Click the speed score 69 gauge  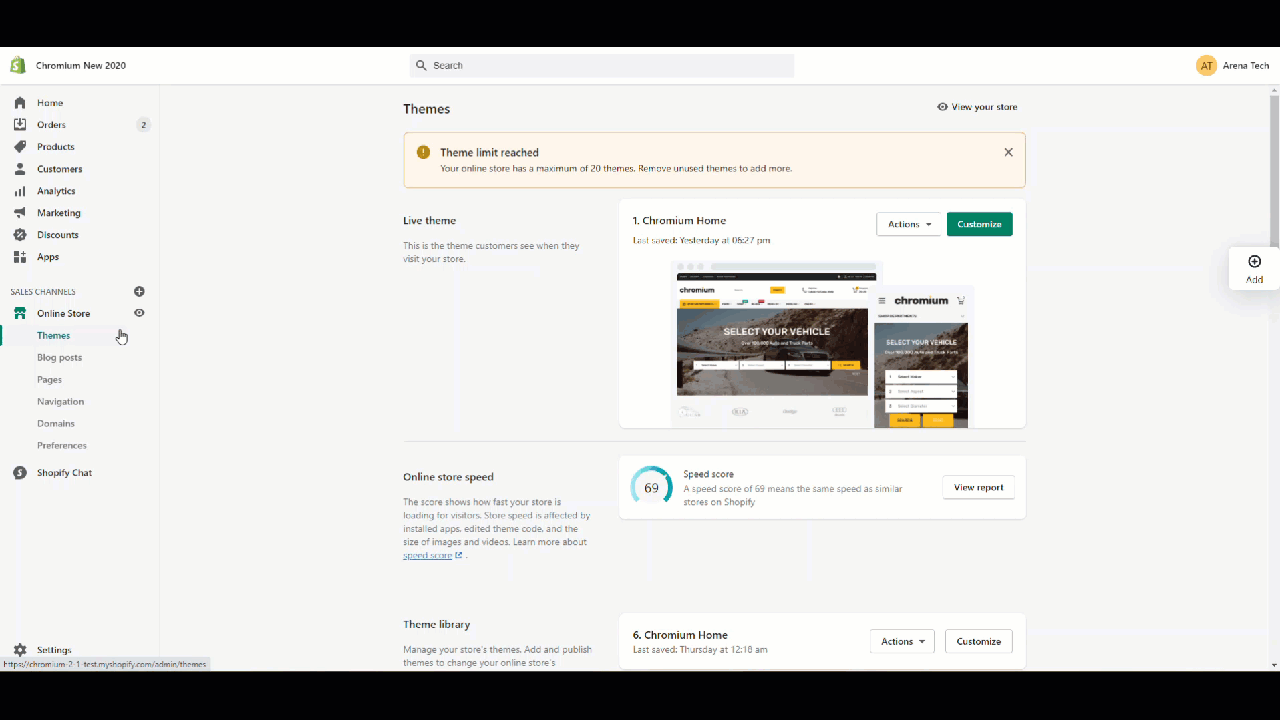[x=651, y=488]
